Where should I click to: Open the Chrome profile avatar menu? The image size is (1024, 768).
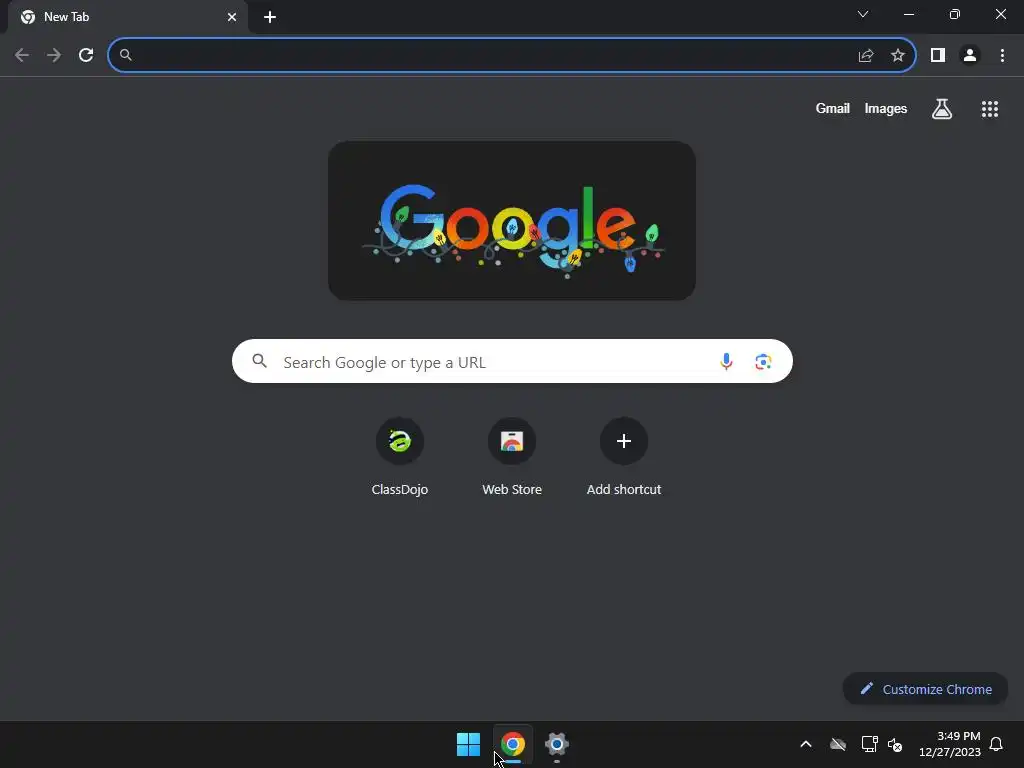click(x=970, y=56)
